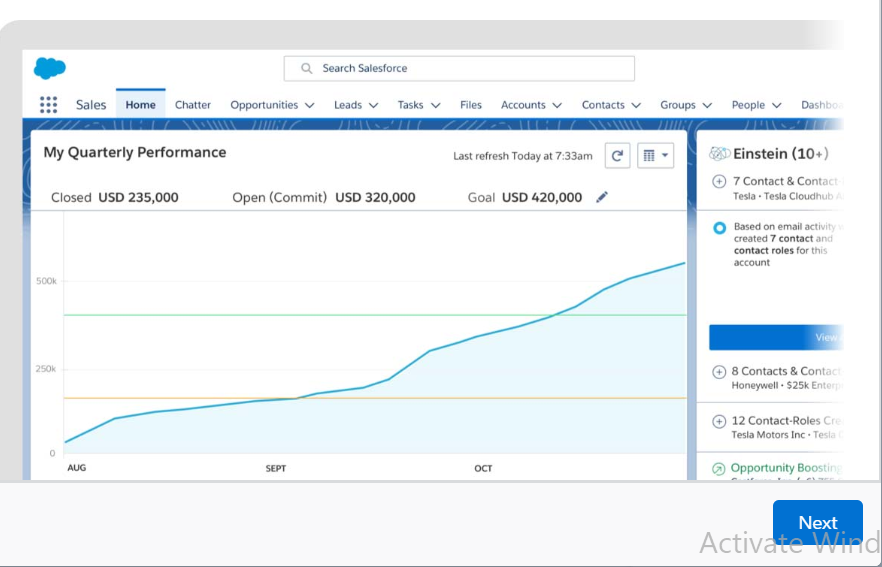Image resolution: width=882 pixels, height=567 pixels.
Task: Click the Last refresh Today at 7:33am text
Action: pos(523,156)
